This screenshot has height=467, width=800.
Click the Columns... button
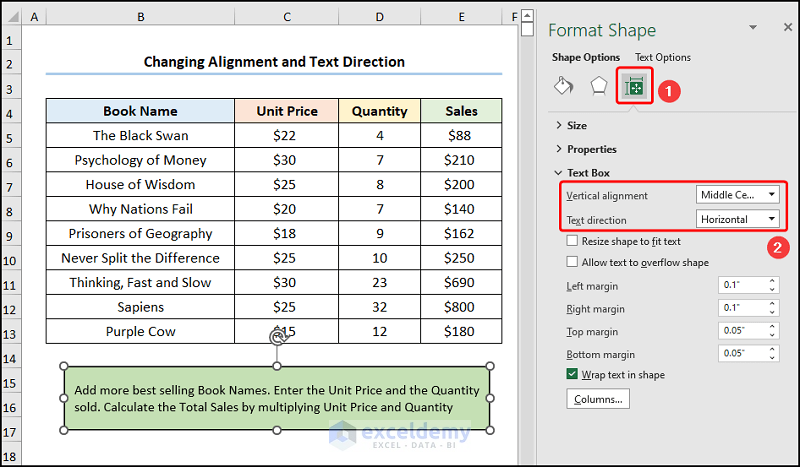598,399
